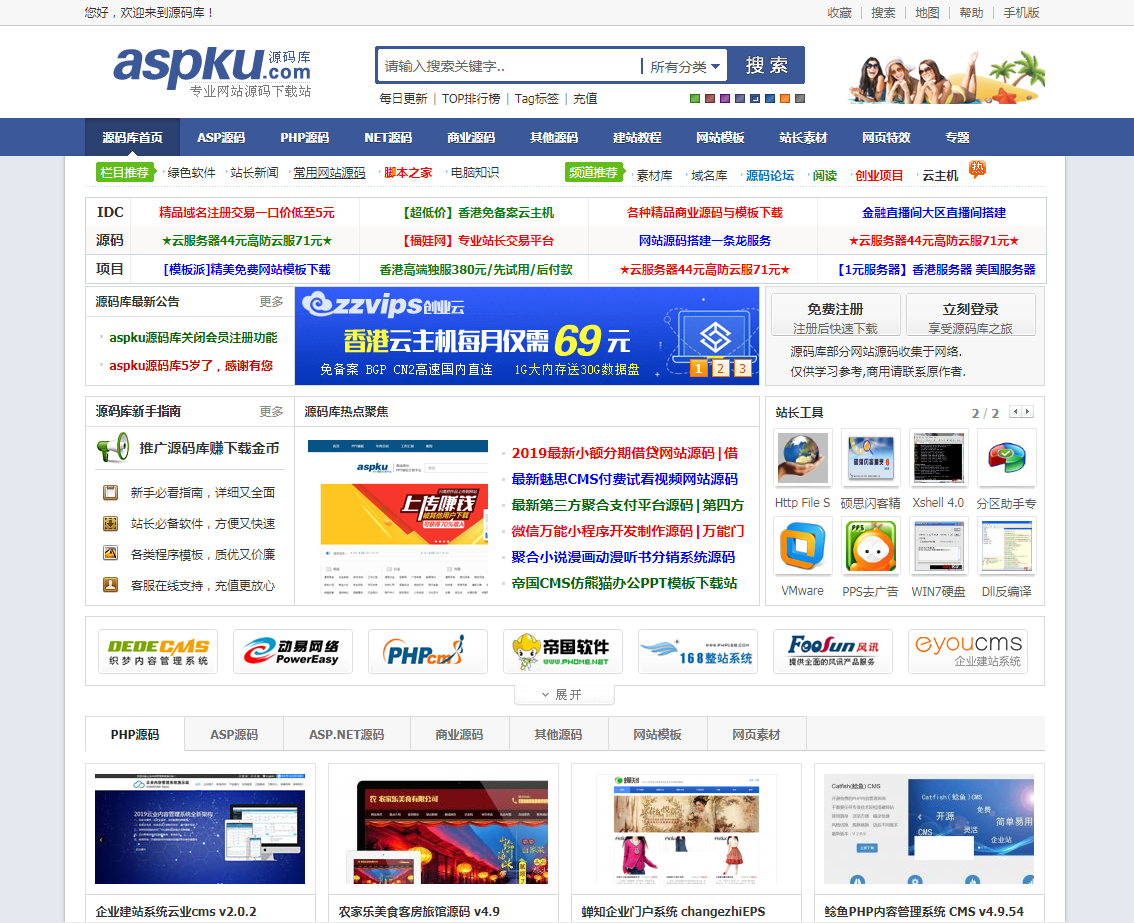Click the green megaphone promotion icon
Image resolution: width=1134 pixels, height=923 pixels.
112,448
